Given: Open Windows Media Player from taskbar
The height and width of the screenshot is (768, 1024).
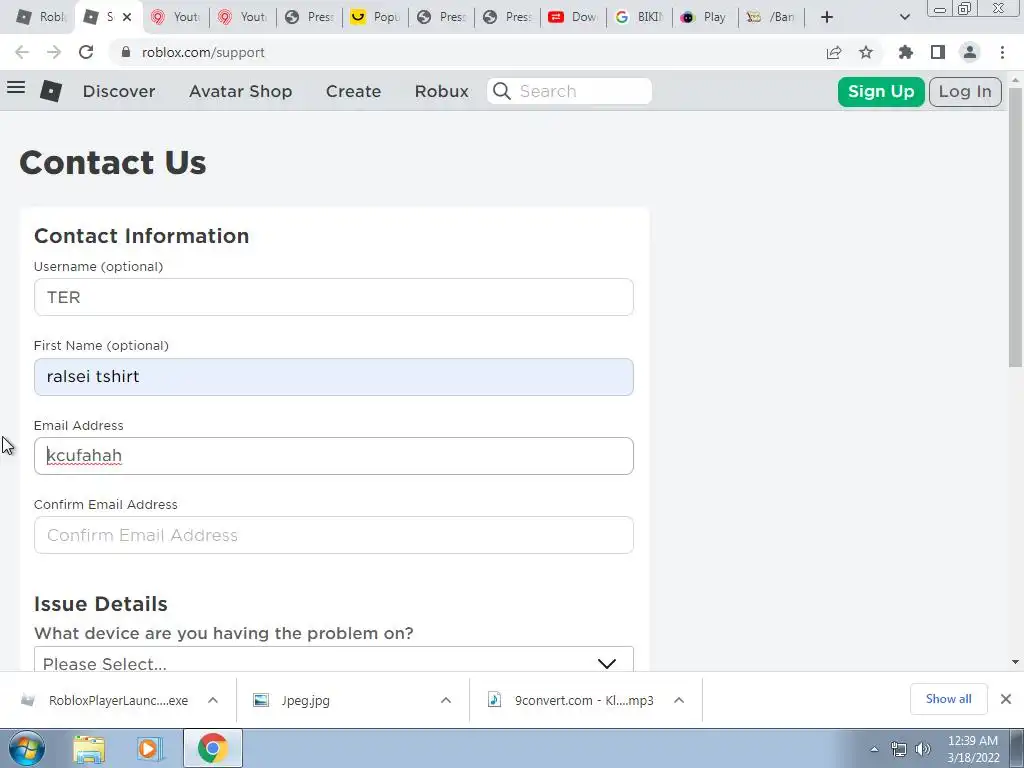Looking at the screenshot, I should [x=150, y=749].
